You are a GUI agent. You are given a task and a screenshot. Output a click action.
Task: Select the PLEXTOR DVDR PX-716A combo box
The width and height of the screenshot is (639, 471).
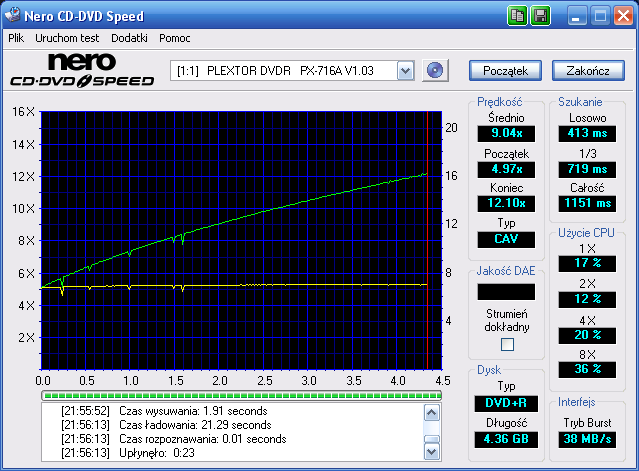point(292,71)
